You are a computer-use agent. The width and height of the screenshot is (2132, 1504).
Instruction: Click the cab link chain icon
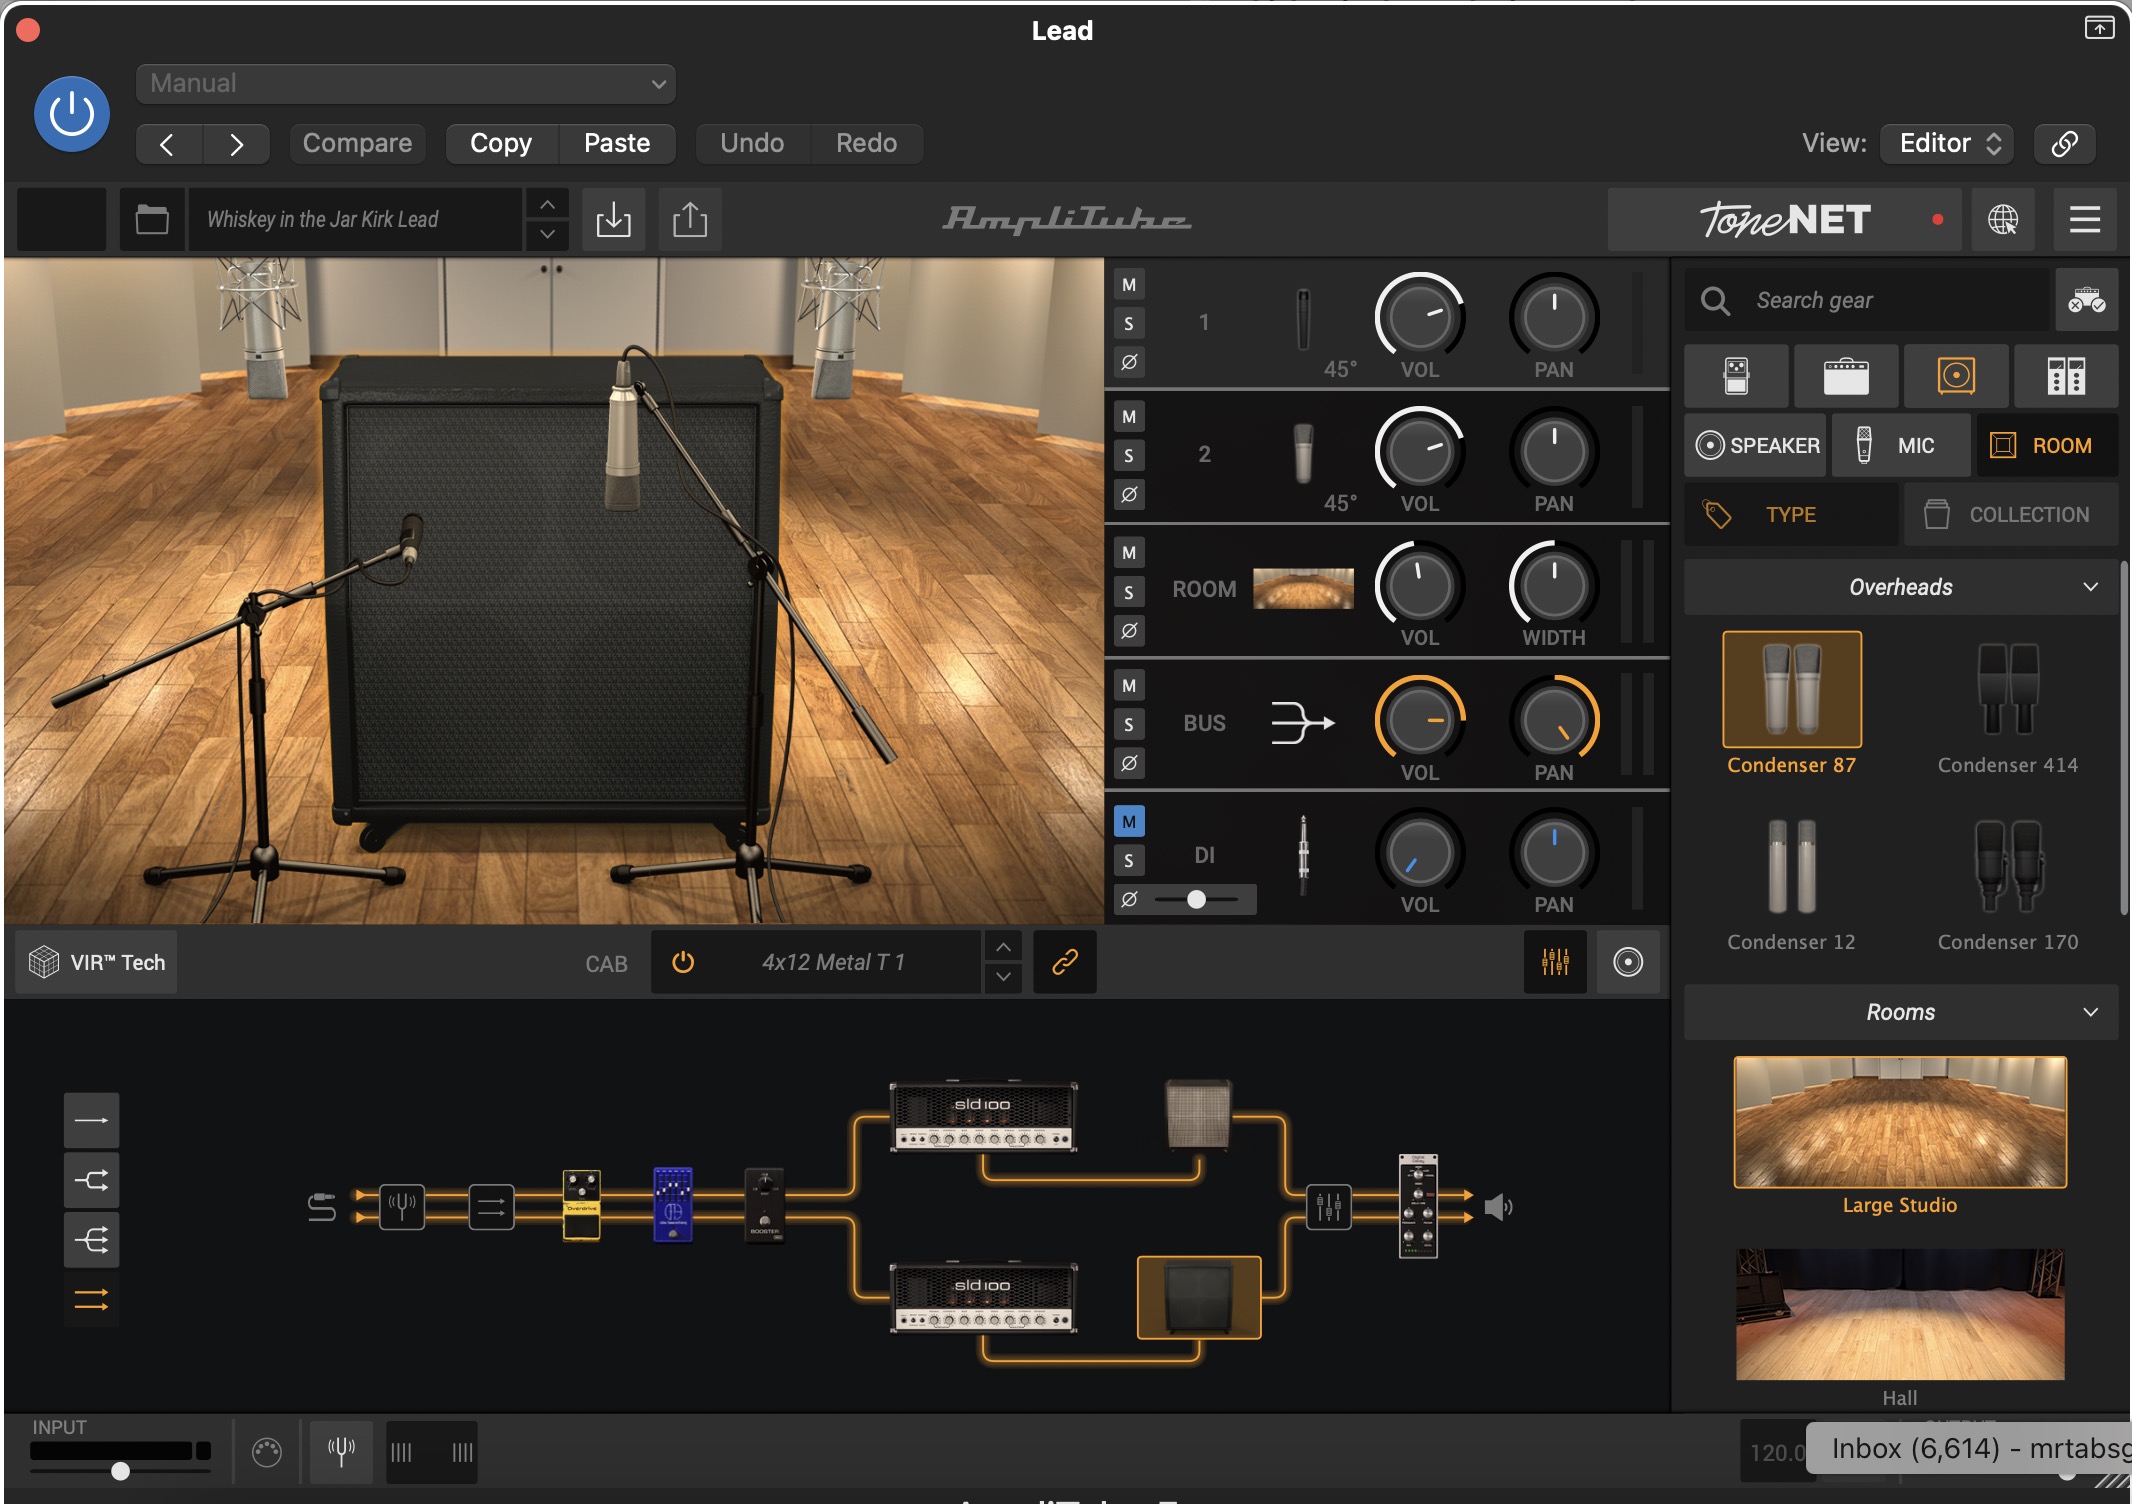[1065, 962]
